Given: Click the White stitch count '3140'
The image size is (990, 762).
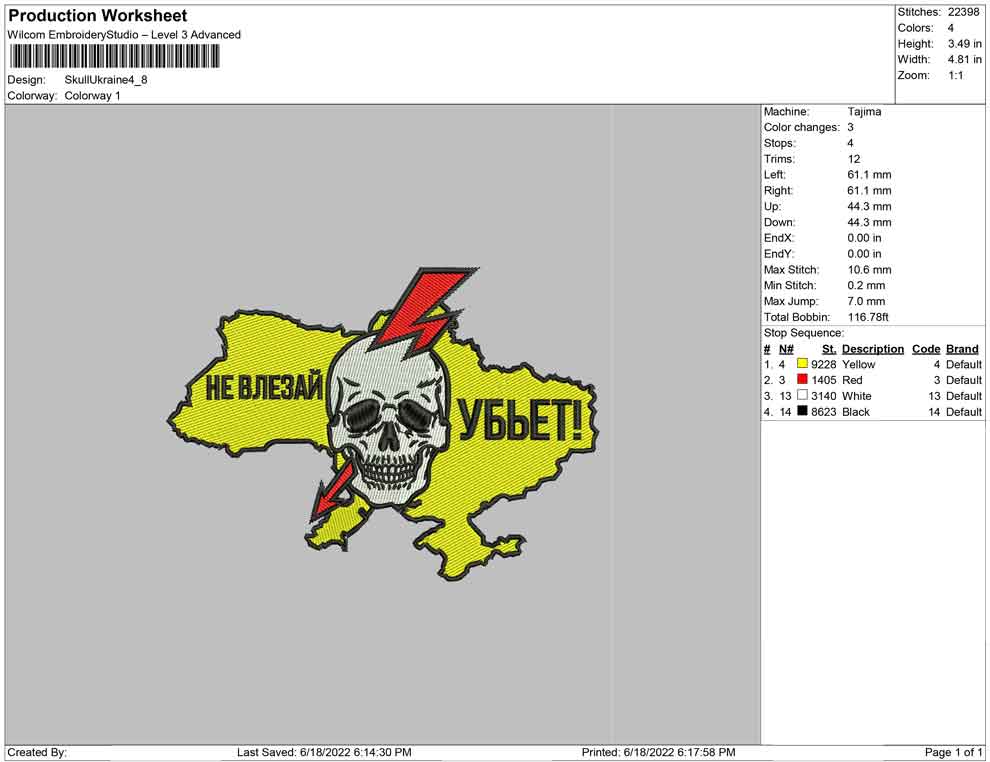Looking at the screenshot, I should pyautogui.click(x=823, y=396).
